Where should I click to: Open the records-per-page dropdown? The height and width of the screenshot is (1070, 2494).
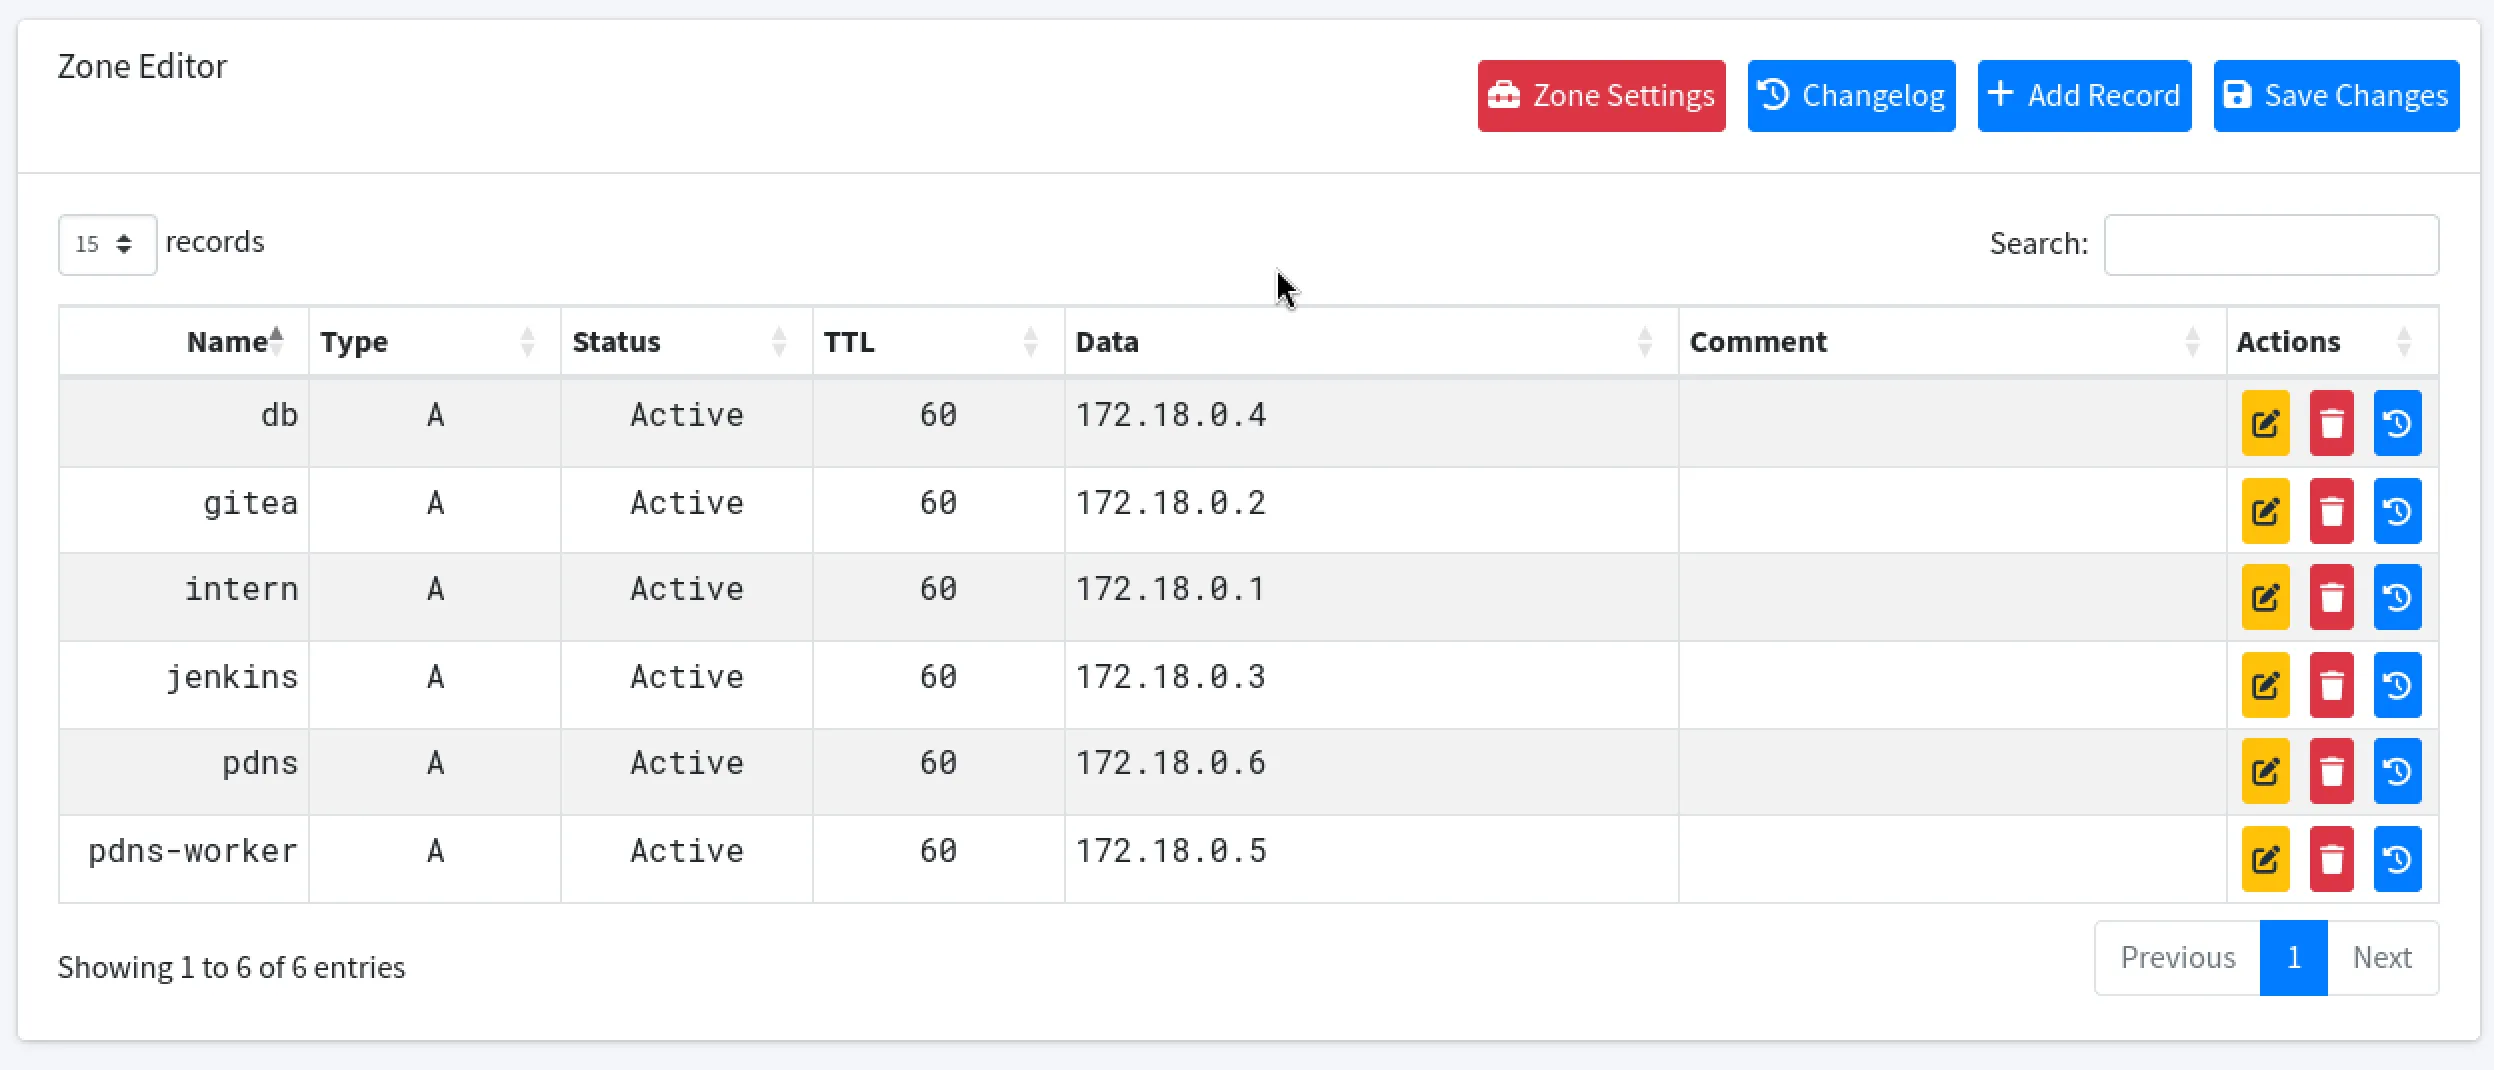click(x=107, y=244)
